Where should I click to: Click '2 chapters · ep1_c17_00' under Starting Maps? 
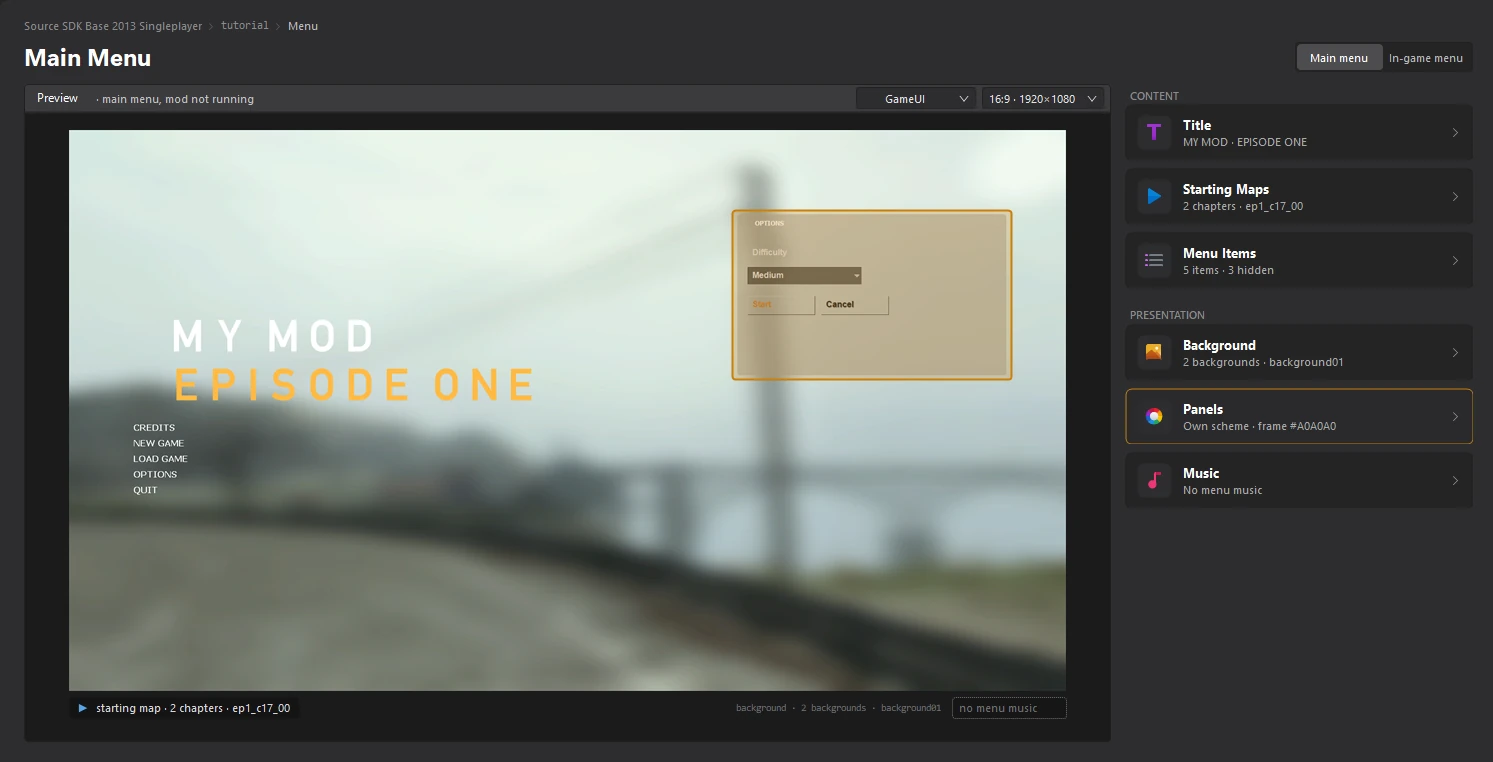click(x=1243, y=207)
